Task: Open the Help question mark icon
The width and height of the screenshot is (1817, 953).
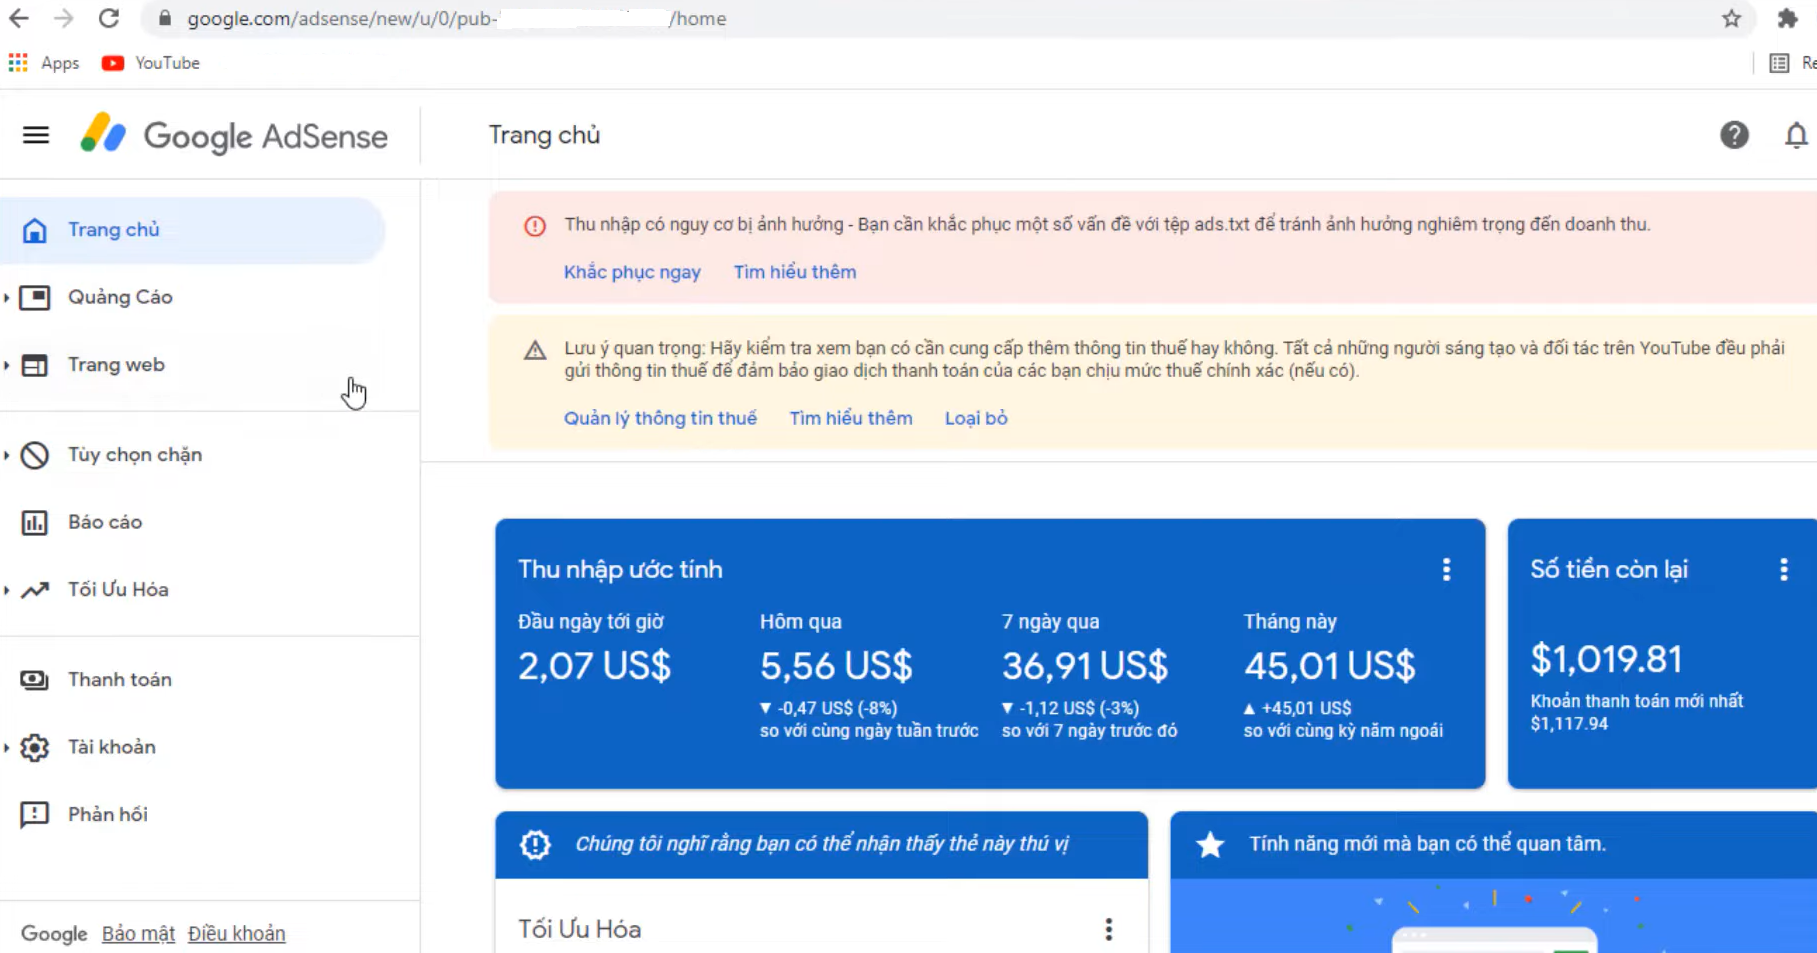Action: click(1734, 135)
